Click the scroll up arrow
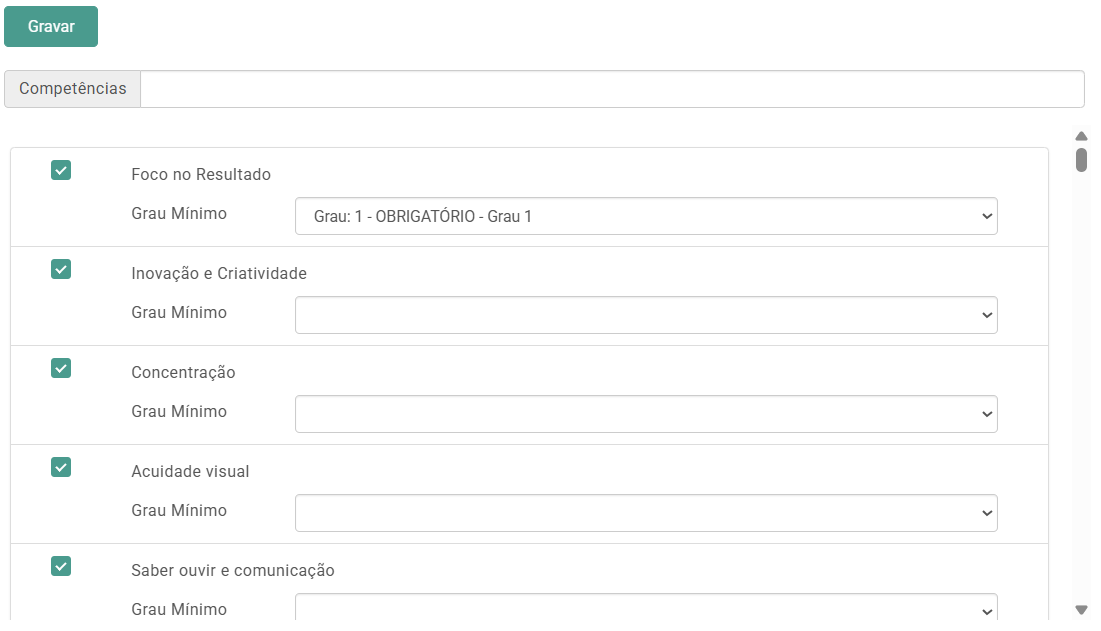Screen dimensions: 1101x631 1081,136
